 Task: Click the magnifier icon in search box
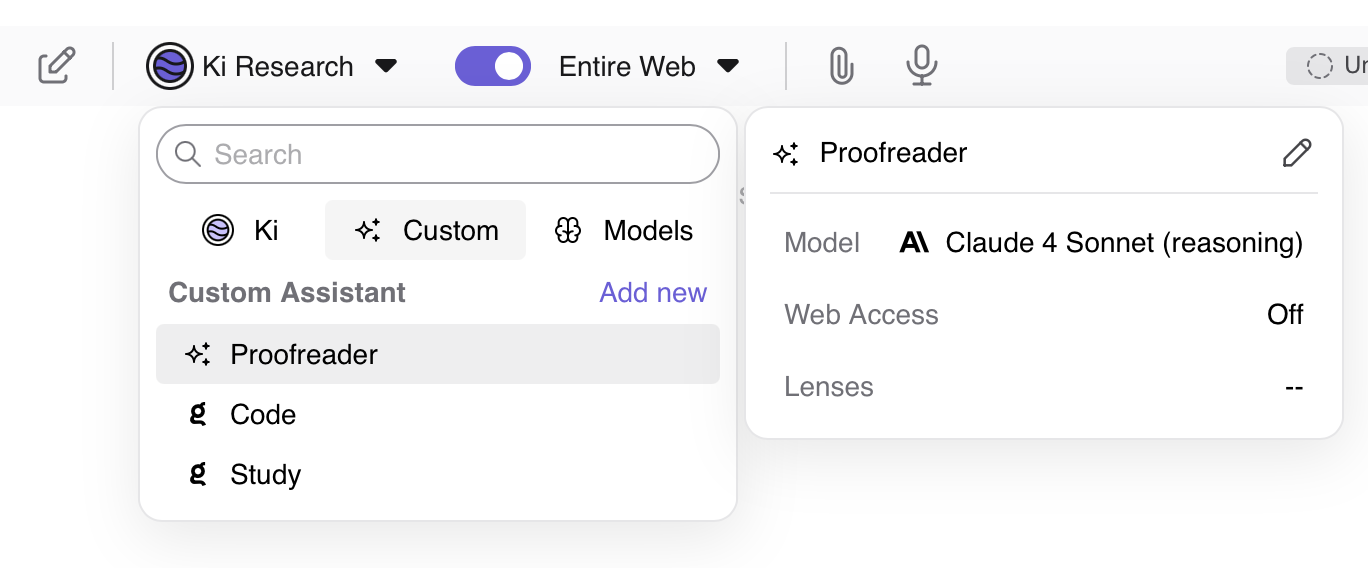pyautogui.click(x=188, y=154)
